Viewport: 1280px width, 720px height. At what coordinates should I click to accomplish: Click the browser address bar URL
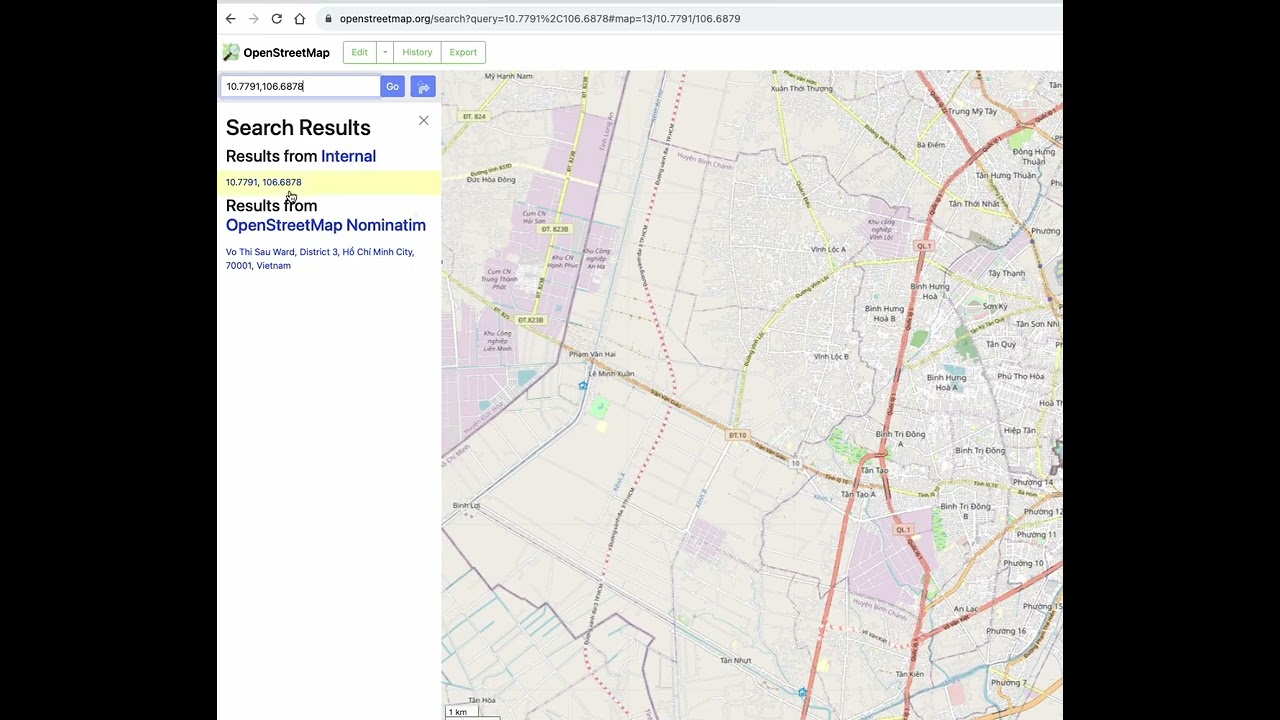[x=540, y=18]
